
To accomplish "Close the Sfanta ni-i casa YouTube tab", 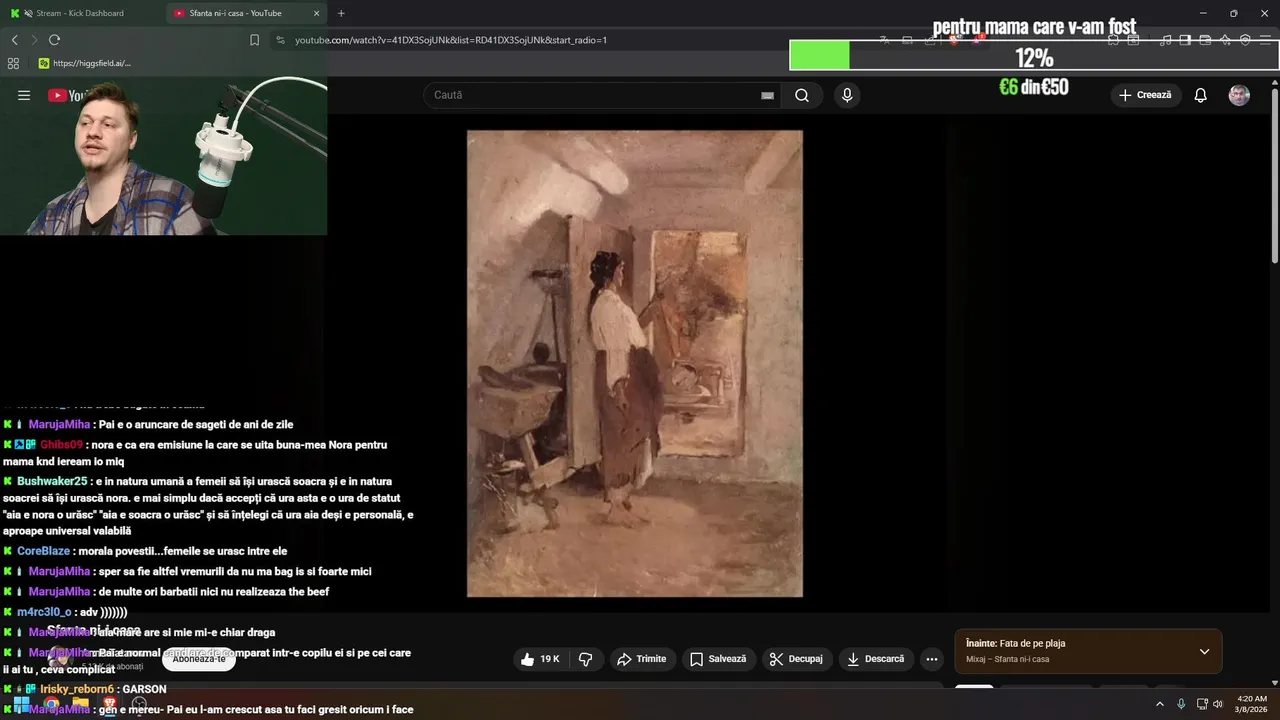I will coord(317,13).
